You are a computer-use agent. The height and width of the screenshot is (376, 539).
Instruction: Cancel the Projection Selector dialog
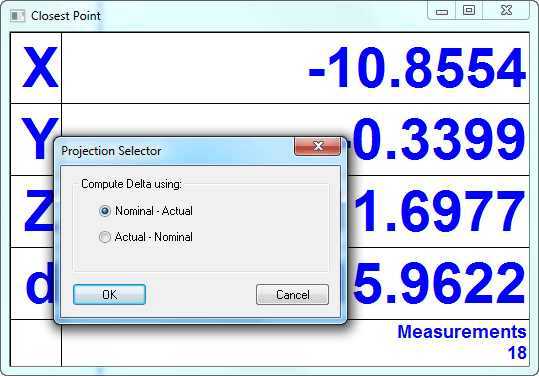pyautogui.click(x=292, y=295)
